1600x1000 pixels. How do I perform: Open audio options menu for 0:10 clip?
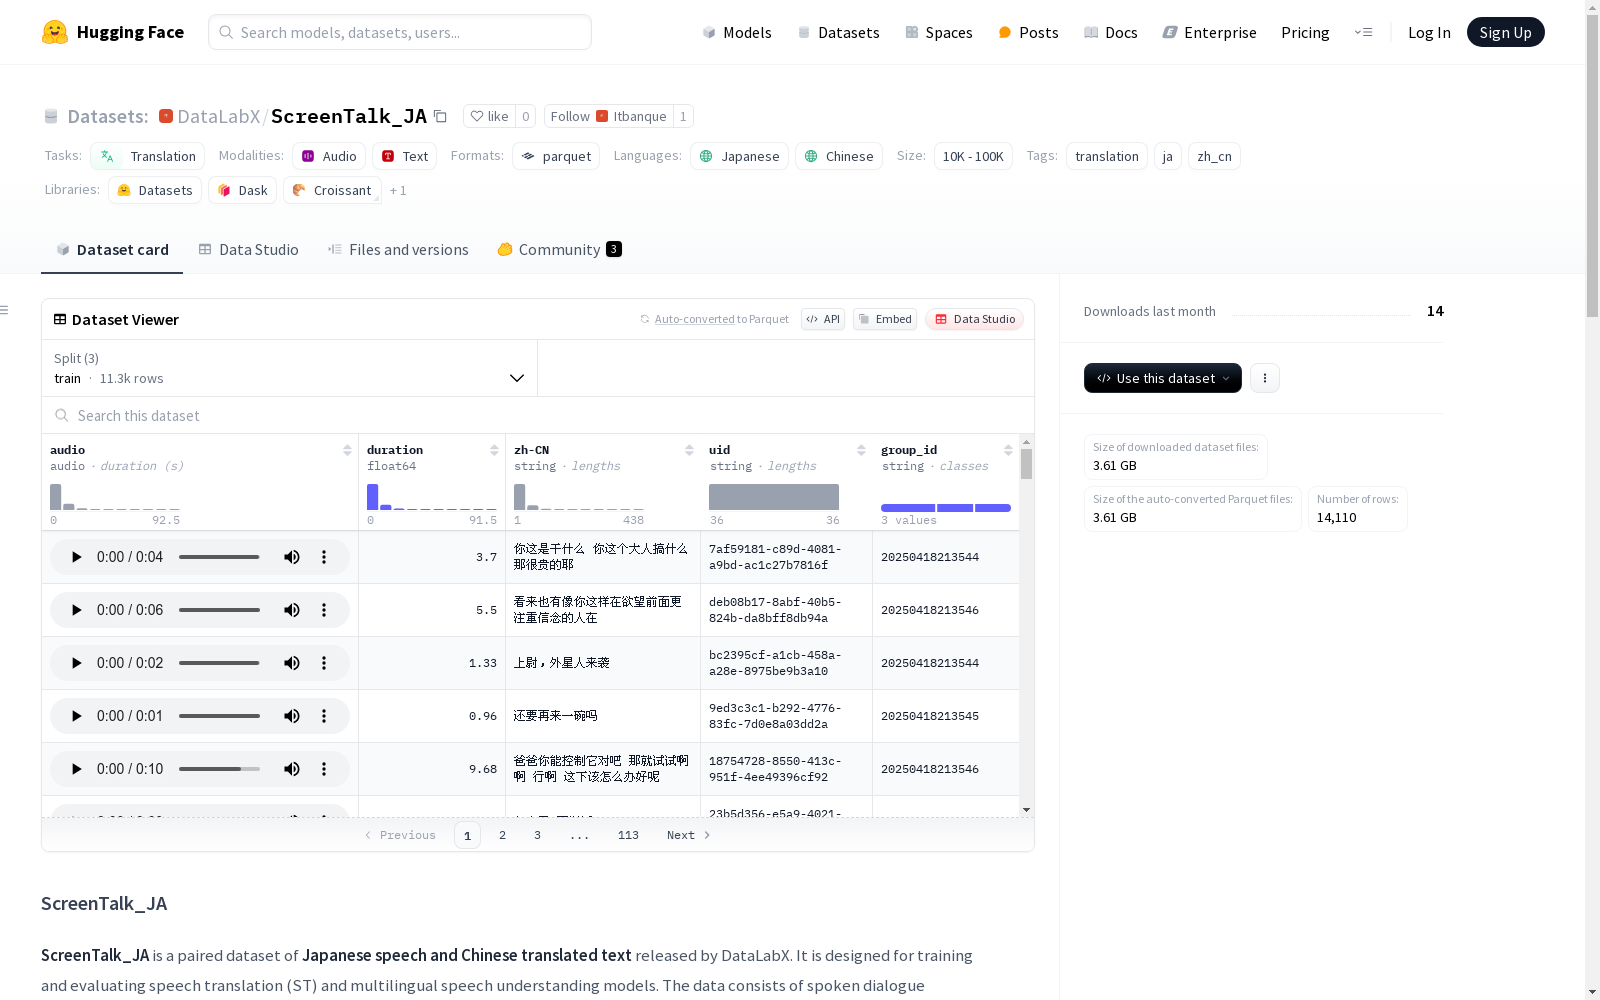324,769
